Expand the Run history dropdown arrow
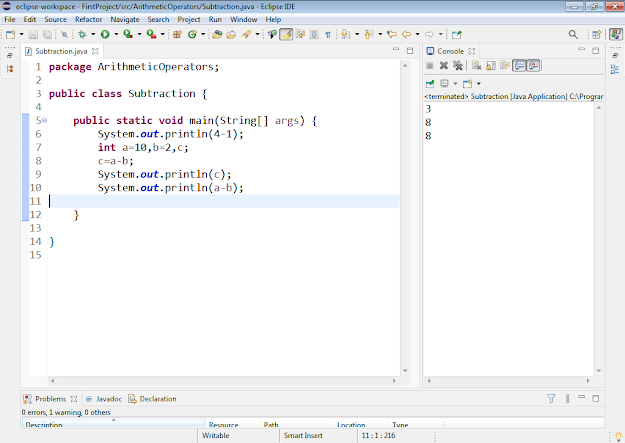The height and width of the screenshot is (443, 625). 116,35
